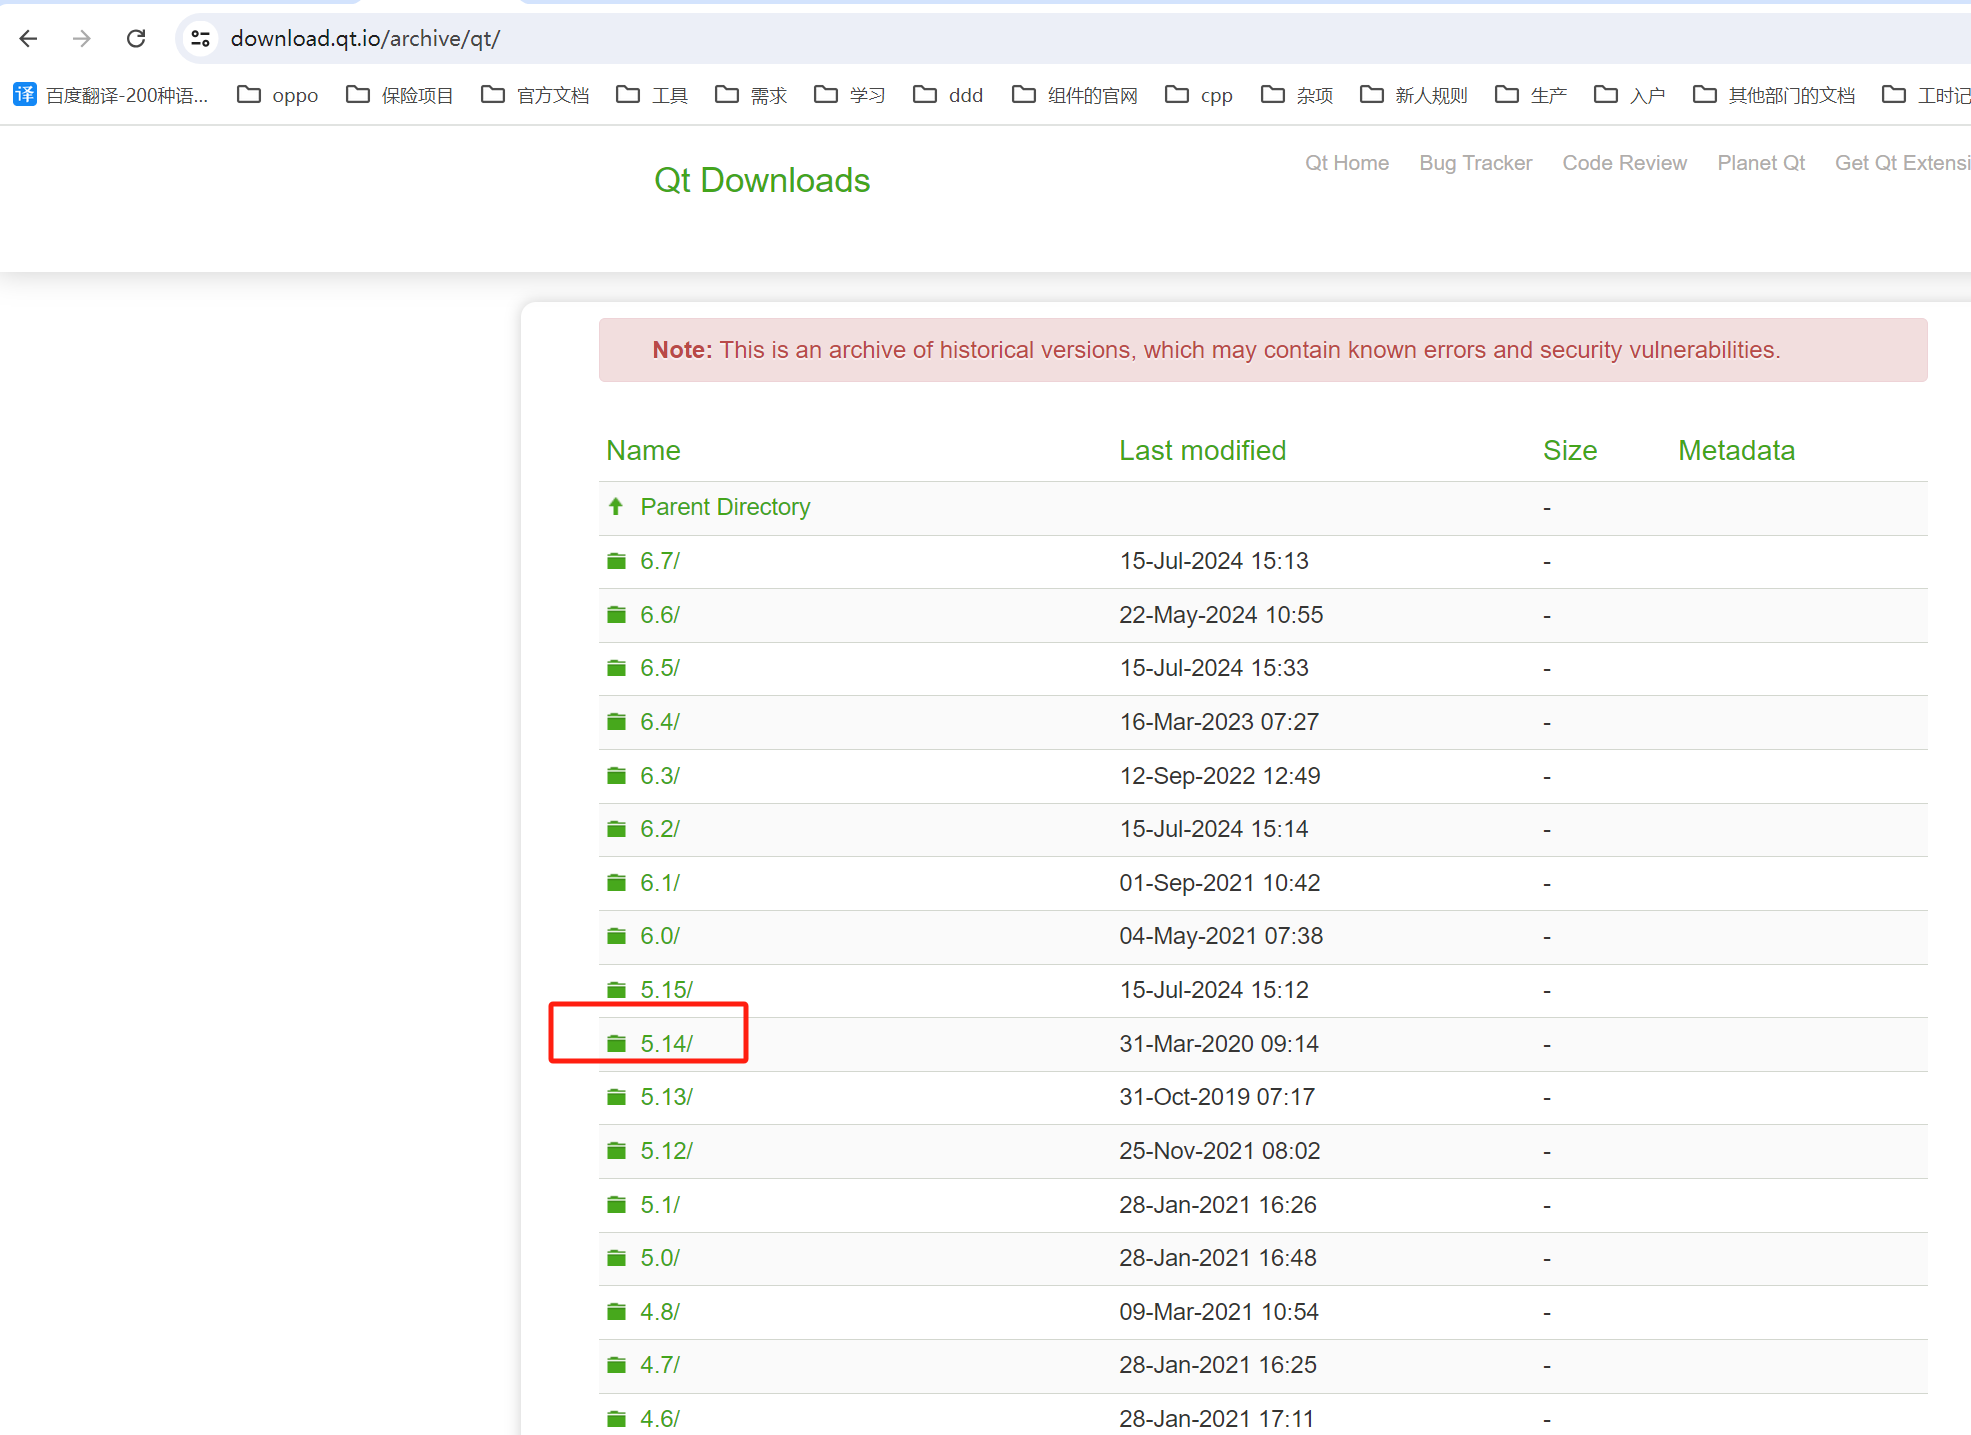This screenshot has width=1971, height=1435.
Task: Open the 5.14/ directory link
Action: 667,1044
